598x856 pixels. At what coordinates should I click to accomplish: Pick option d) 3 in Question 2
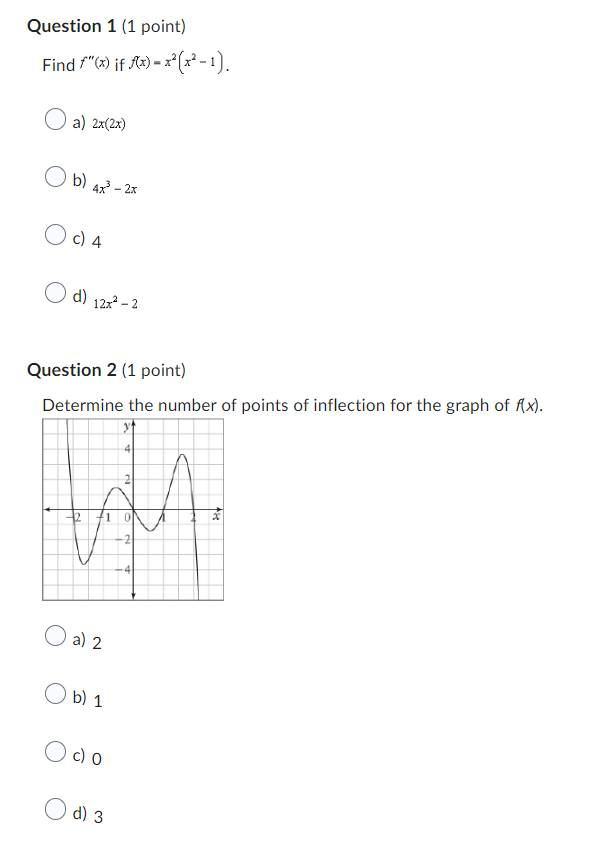click(55, 811)
